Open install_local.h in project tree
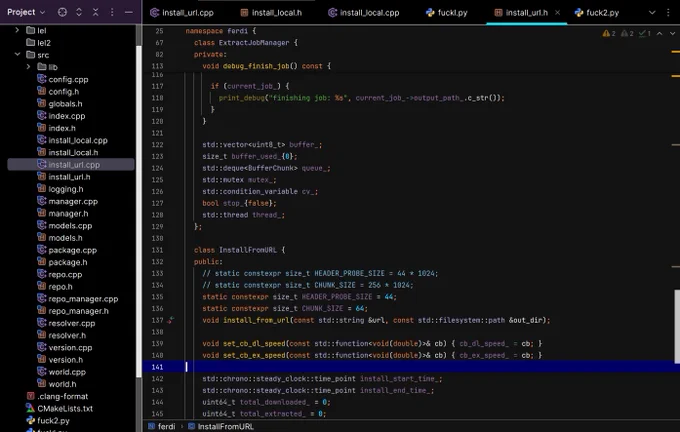 click(68, 152)
